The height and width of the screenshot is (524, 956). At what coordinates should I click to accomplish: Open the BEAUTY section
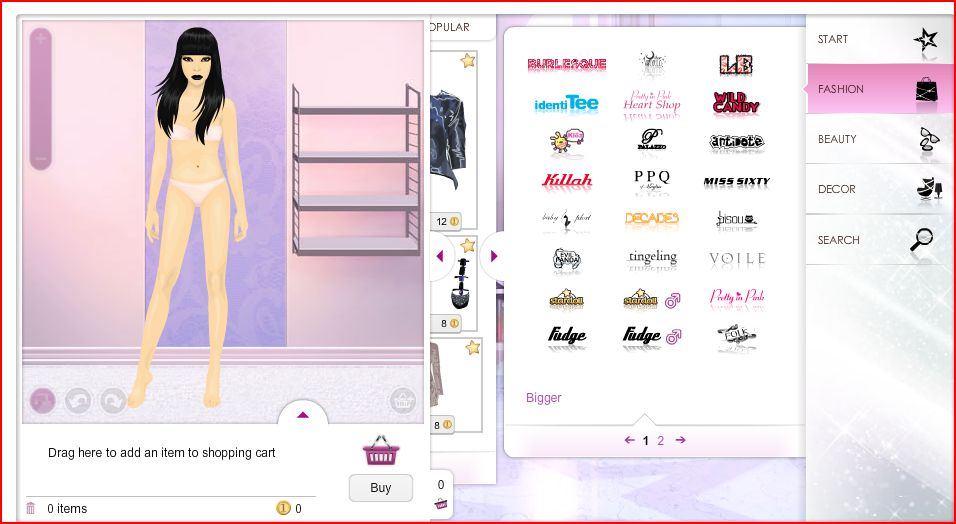click(x=881, y=139)
